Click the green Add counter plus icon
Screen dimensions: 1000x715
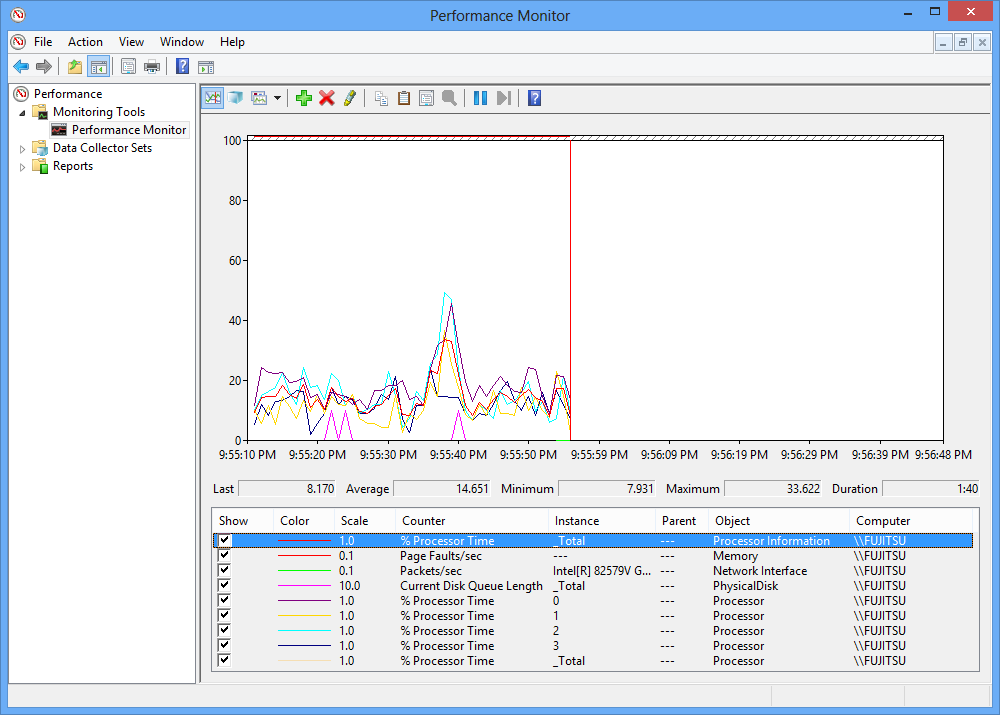click(304, 98)
